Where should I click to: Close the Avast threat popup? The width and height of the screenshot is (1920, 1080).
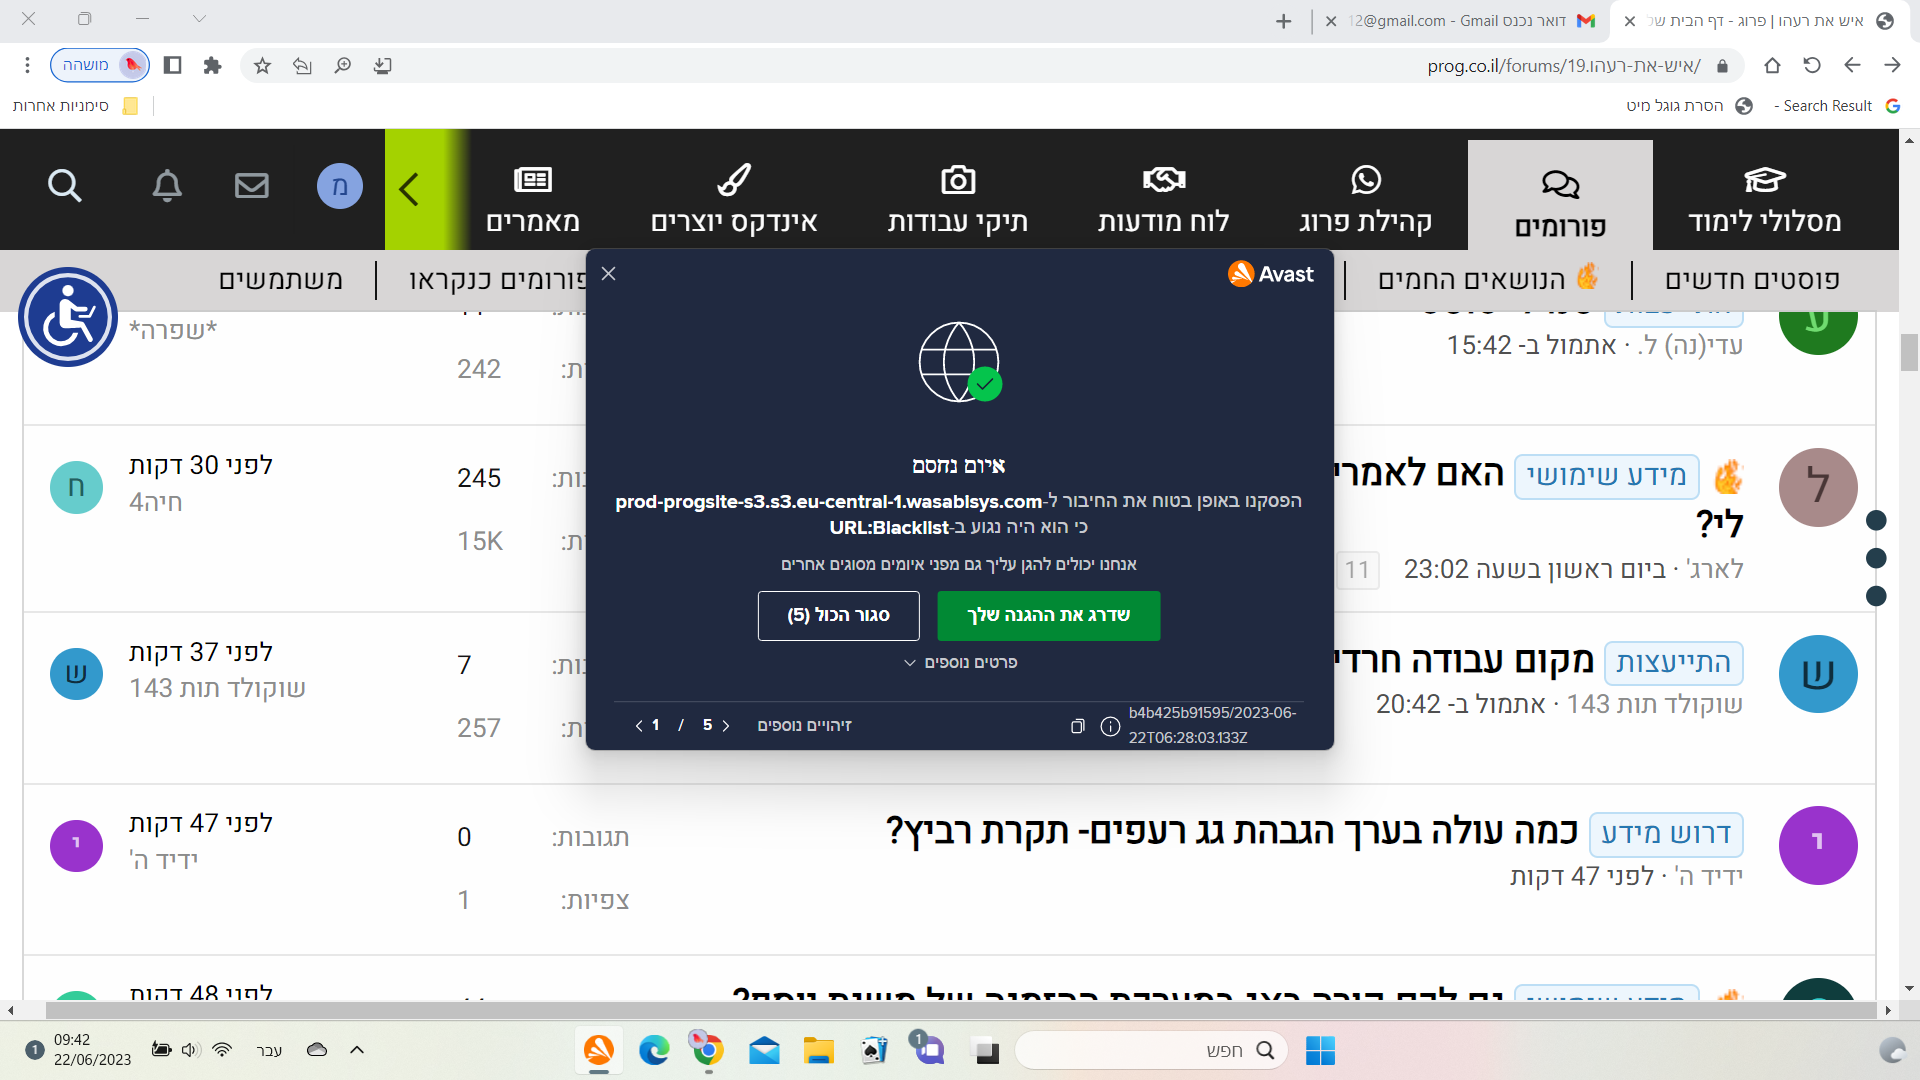(608, 274)
